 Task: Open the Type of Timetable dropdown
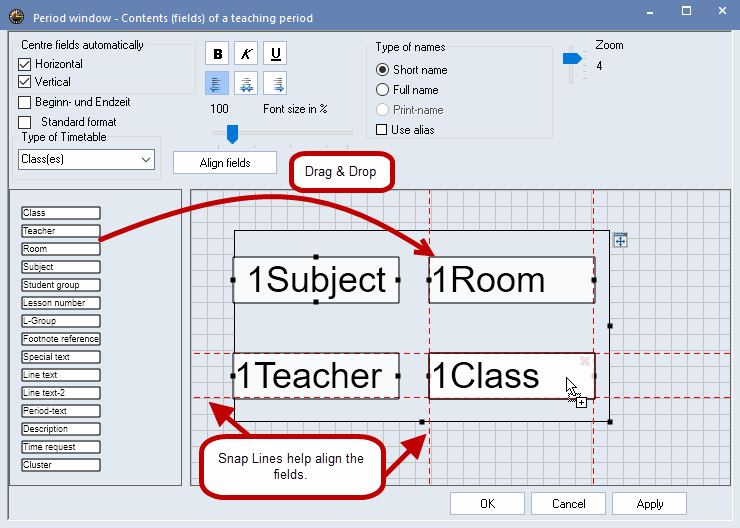click(x=86, y=159)
